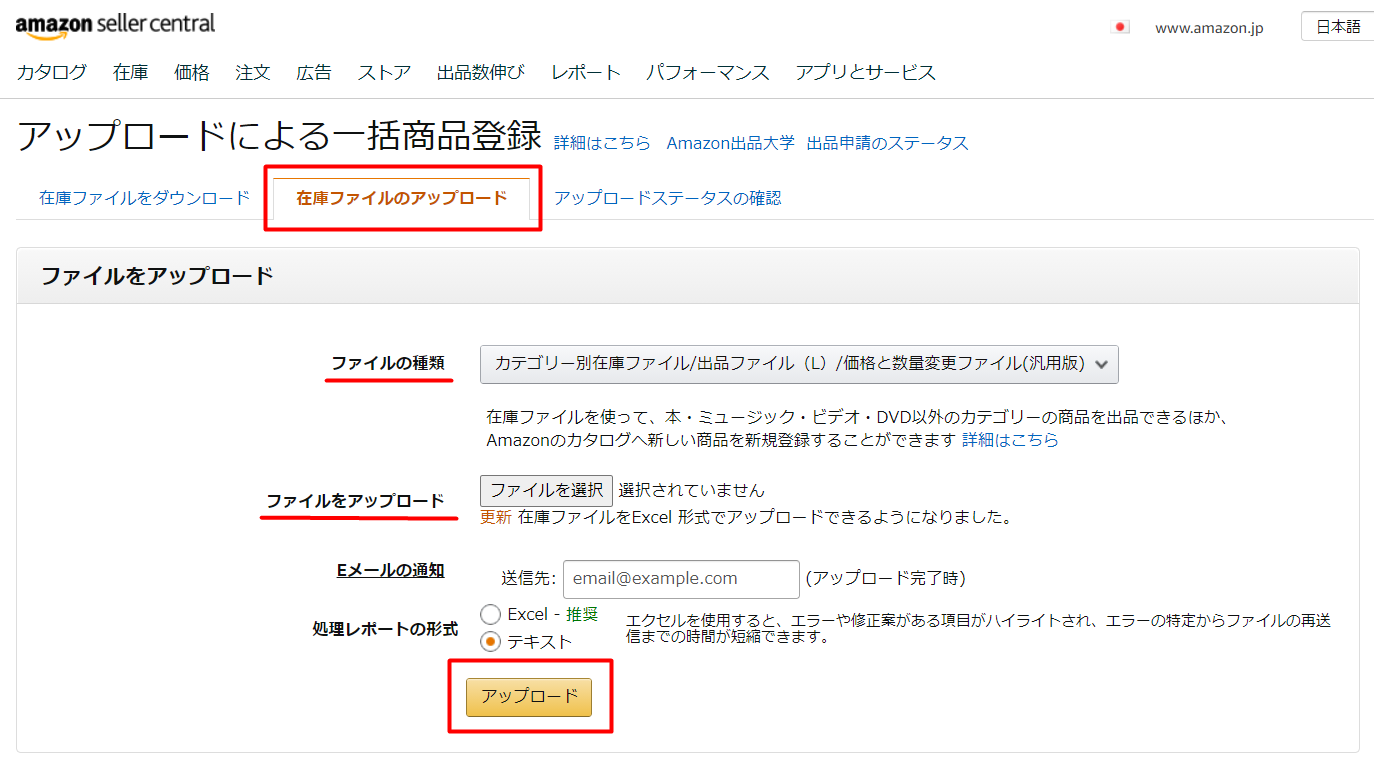
Task: Click the Eメールの通知 label
Action: pos(390,571)
